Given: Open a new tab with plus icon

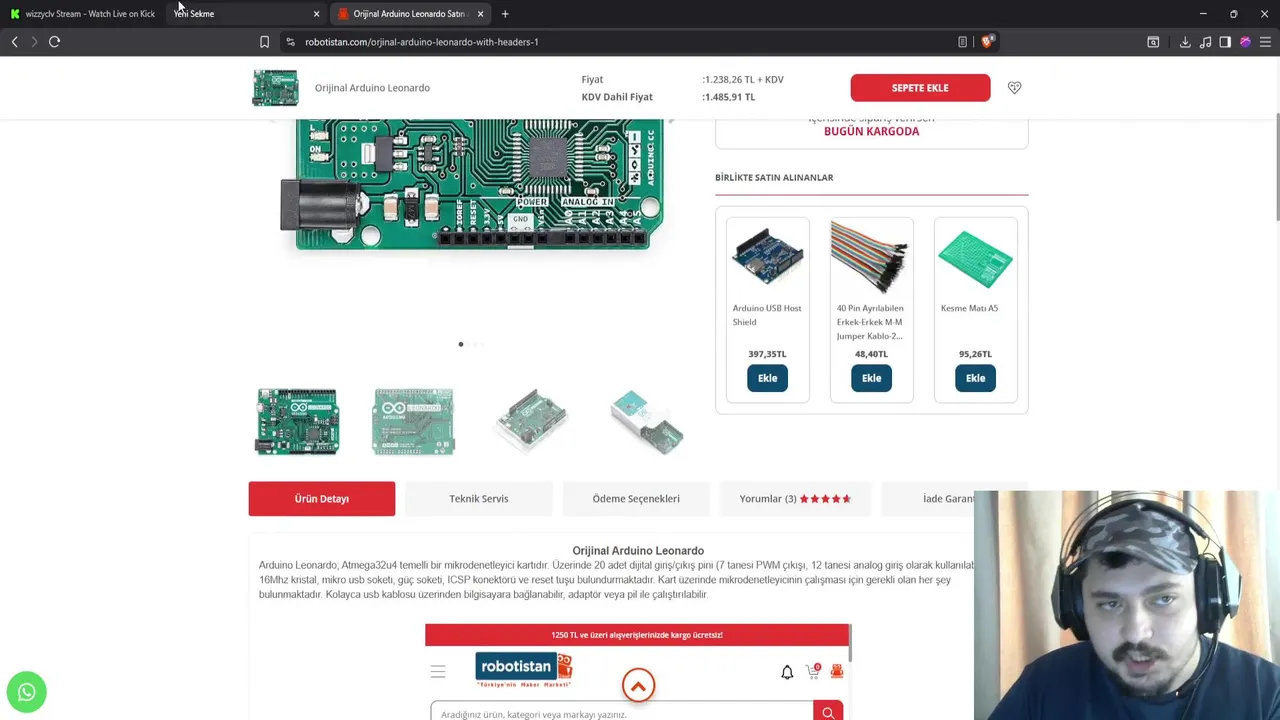Looking at the screenshot, I should tap(505, 14).
